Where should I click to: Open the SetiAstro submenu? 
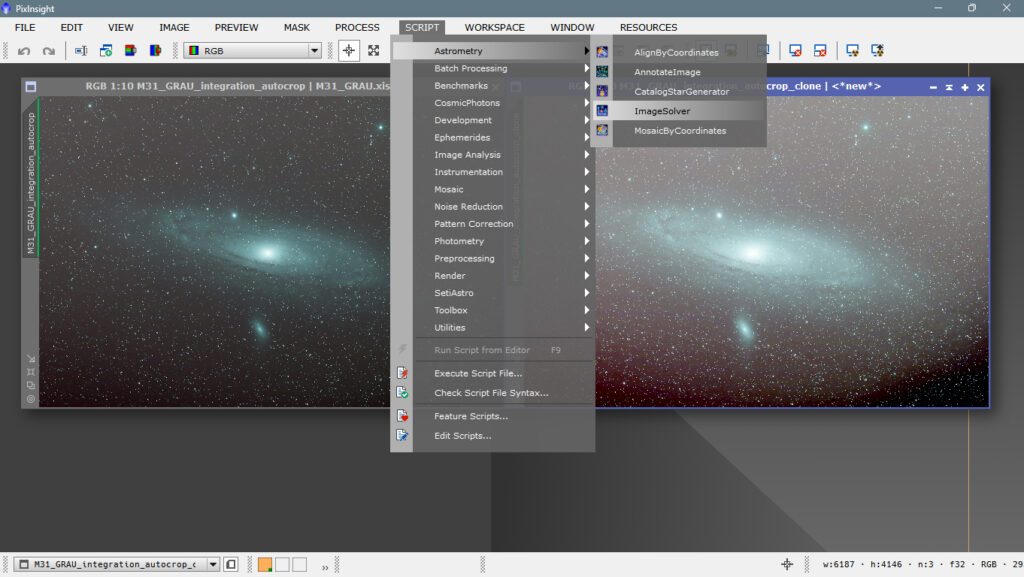click(494, 293)
